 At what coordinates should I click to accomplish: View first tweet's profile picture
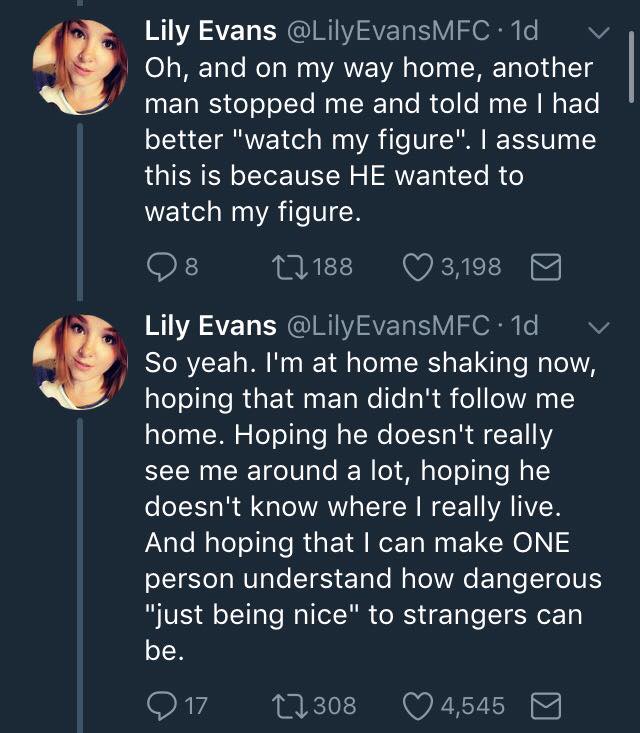(x=78, y=67)
